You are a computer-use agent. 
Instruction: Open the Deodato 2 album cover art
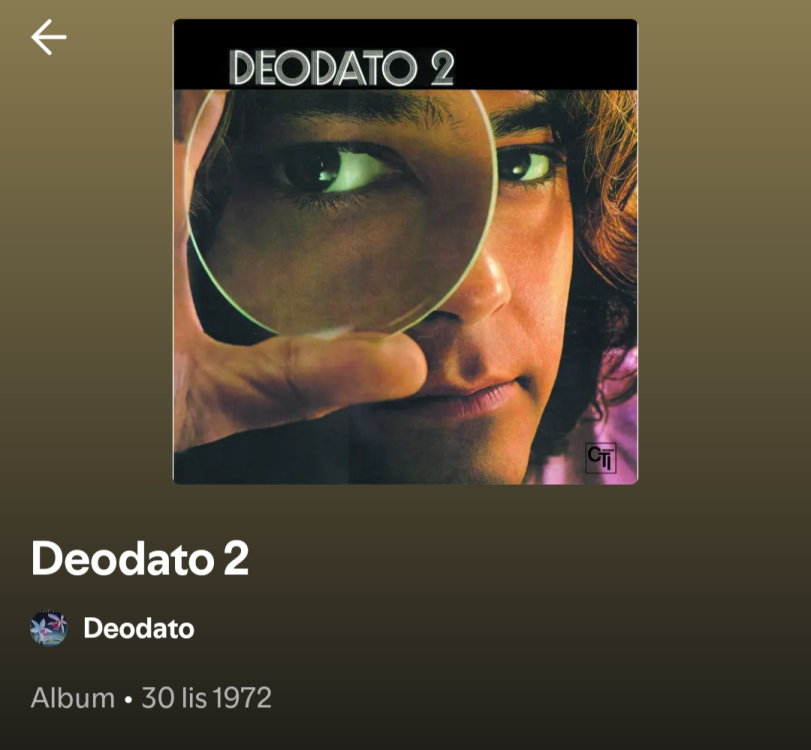pos(406,252)
